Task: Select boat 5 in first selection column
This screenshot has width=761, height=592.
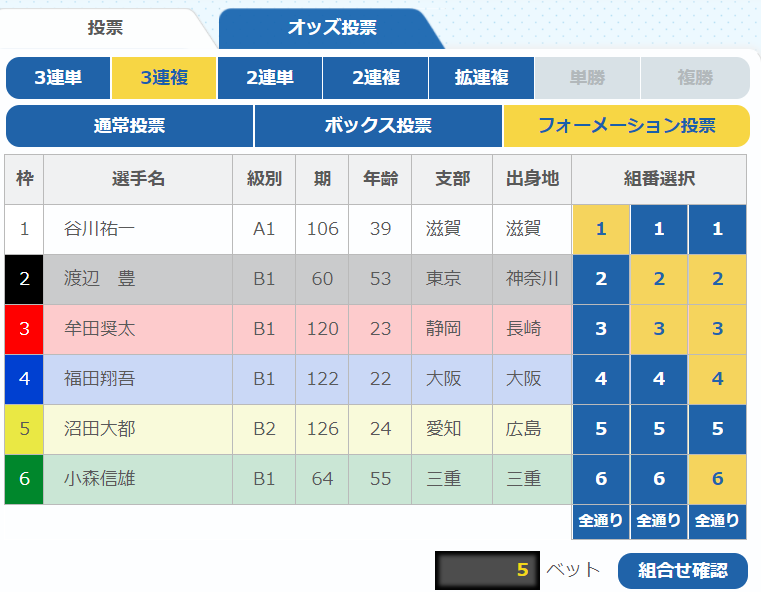Action: (601, 429)
